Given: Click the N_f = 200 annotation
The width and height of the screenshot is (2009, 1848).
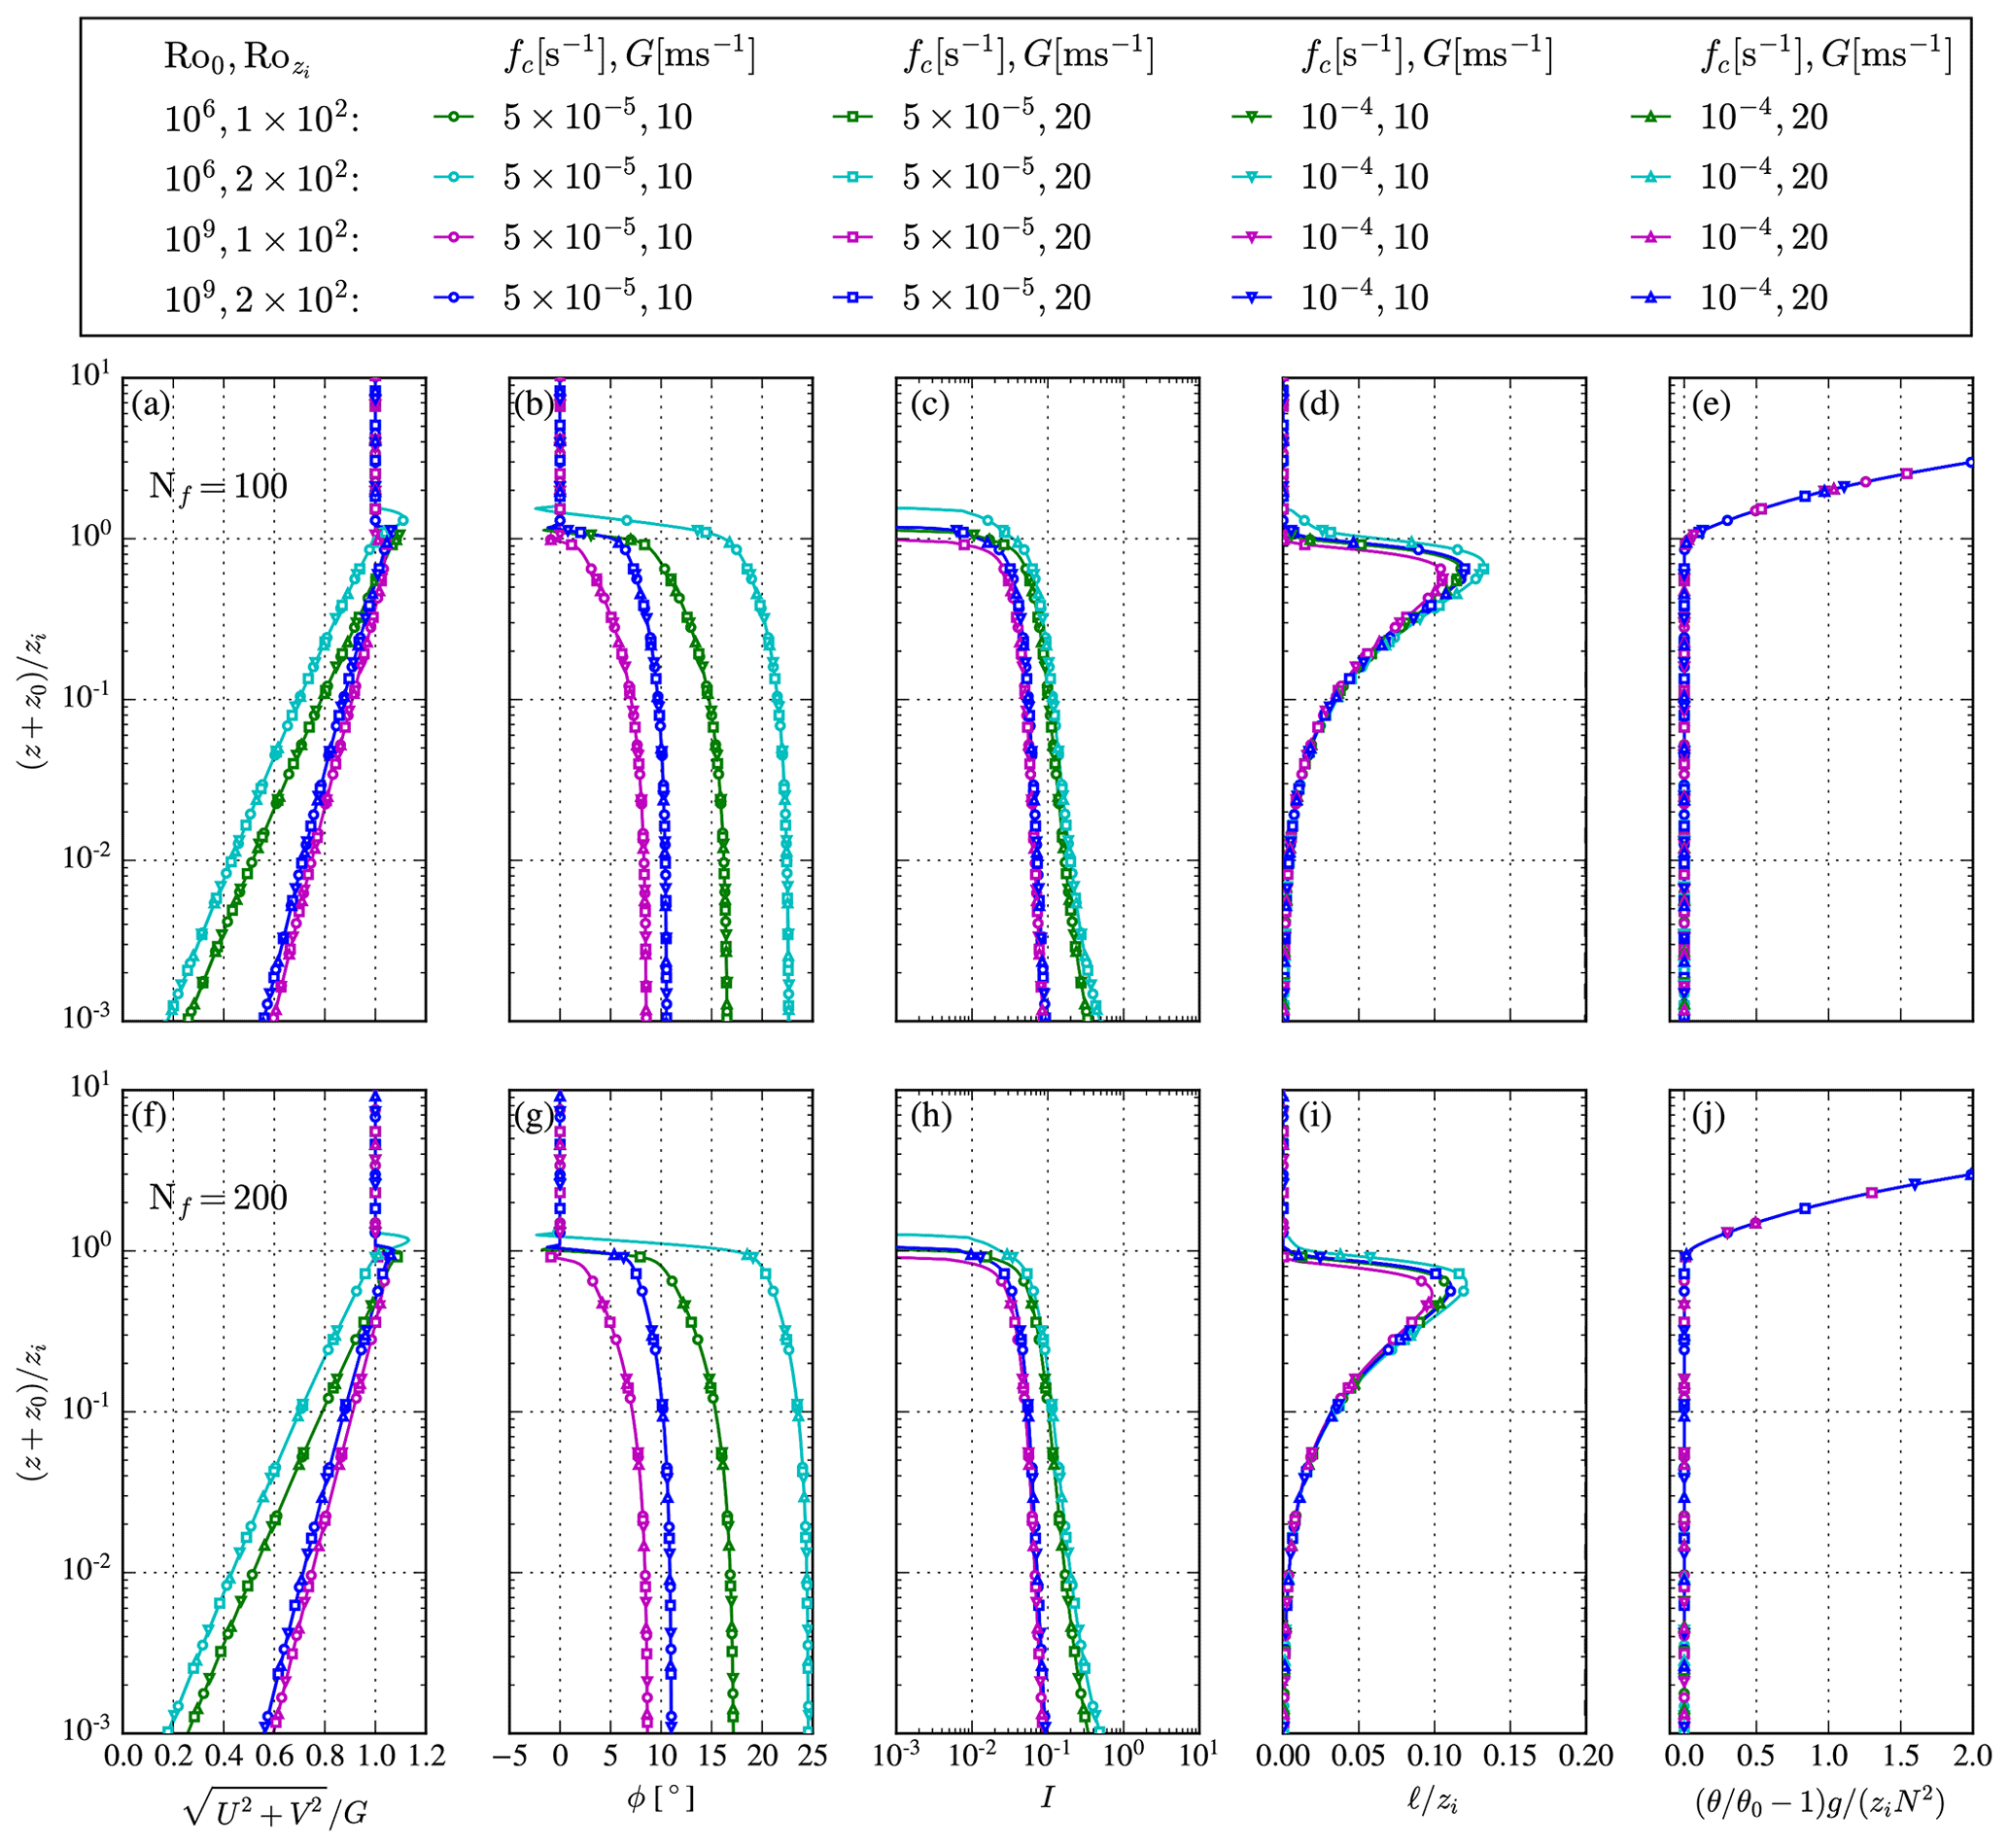Looking at the screenshot, I should [x=218, y=1197].
